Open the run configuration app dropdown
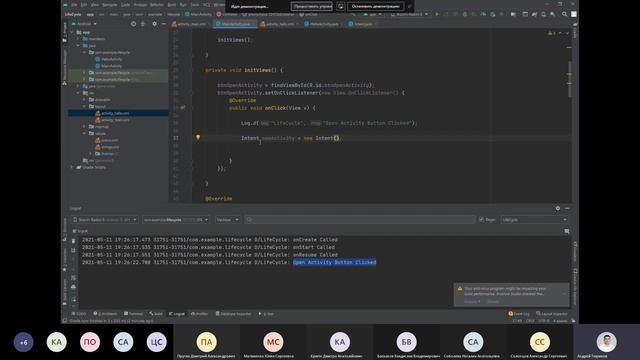This screenshot has height=360, width=640. point(373,14)
